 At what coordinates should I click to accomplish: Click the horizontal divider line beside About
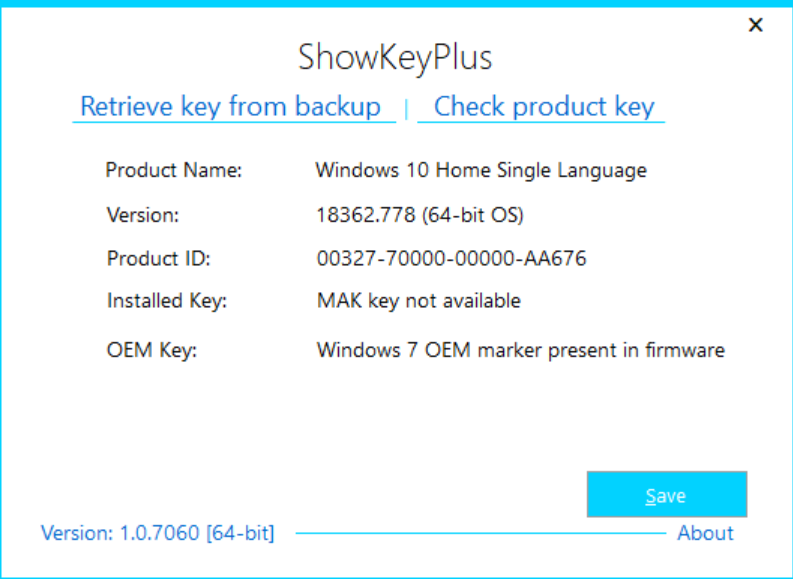(480, 533)
